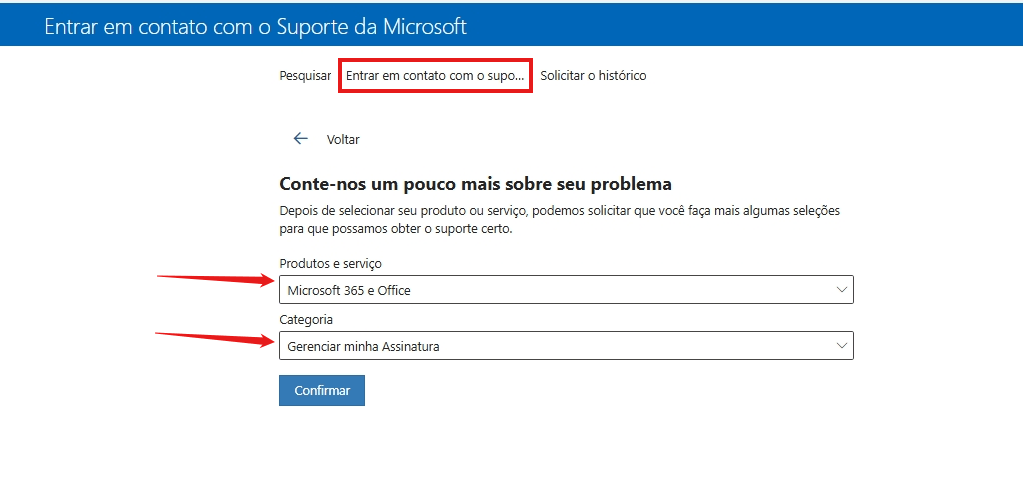Image resolution: width=1023 pixels, height=496 pixels.
Task: Go back using the Voltar link
Action: coord(343,140)
